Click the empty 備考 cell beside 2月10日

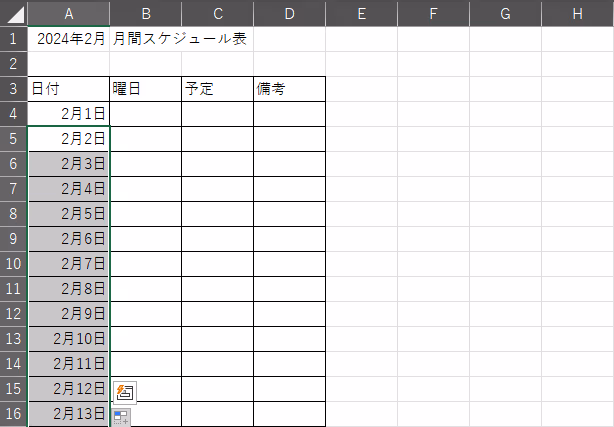pyautogui.click(x=290, y=339)
